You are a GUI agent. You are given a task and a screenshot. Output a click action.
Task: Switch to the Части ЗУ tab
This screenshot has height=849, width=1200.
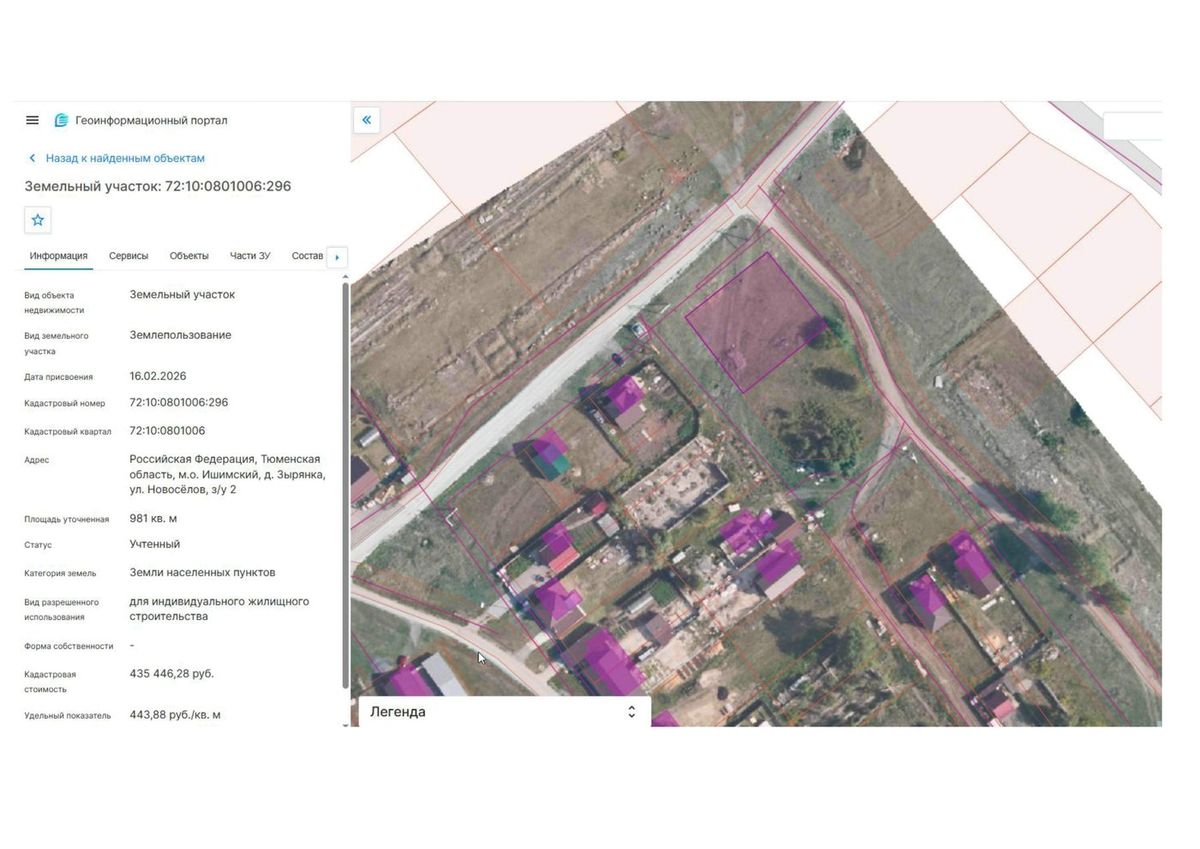point(250,256)
